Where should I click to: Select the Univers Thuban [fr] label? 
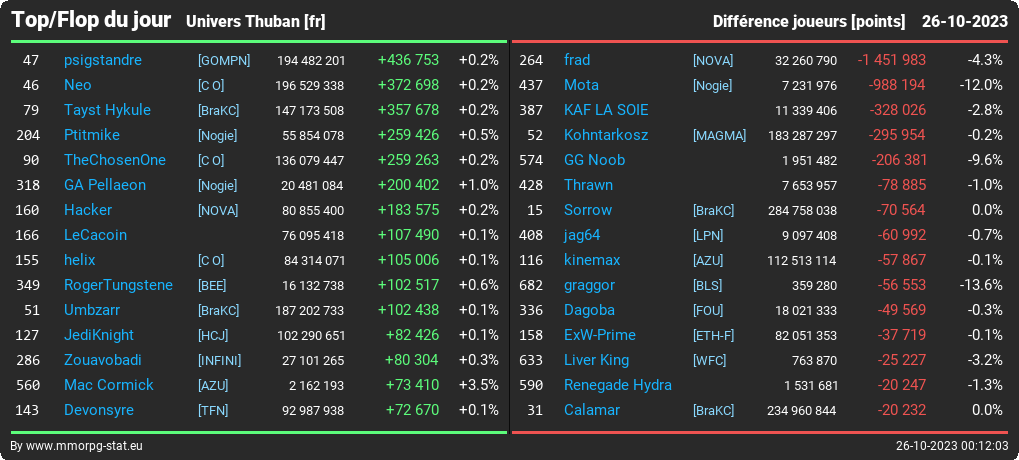click(255, 21)
